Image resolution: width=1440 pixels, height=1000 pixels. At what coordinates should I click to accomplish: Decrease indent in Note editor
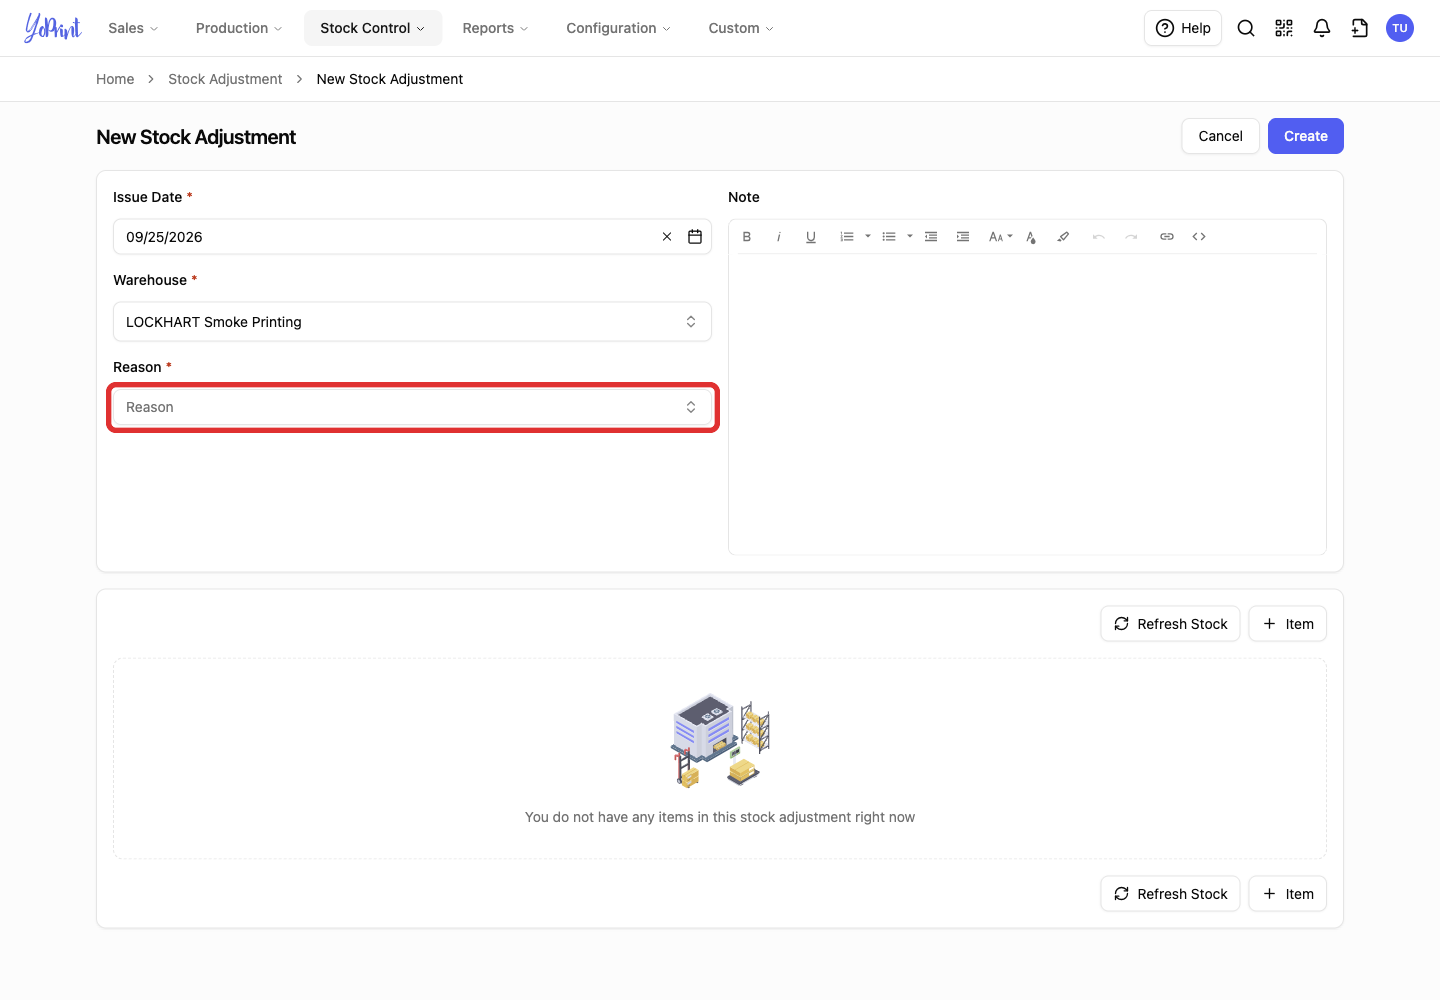[x=931, y=237]
